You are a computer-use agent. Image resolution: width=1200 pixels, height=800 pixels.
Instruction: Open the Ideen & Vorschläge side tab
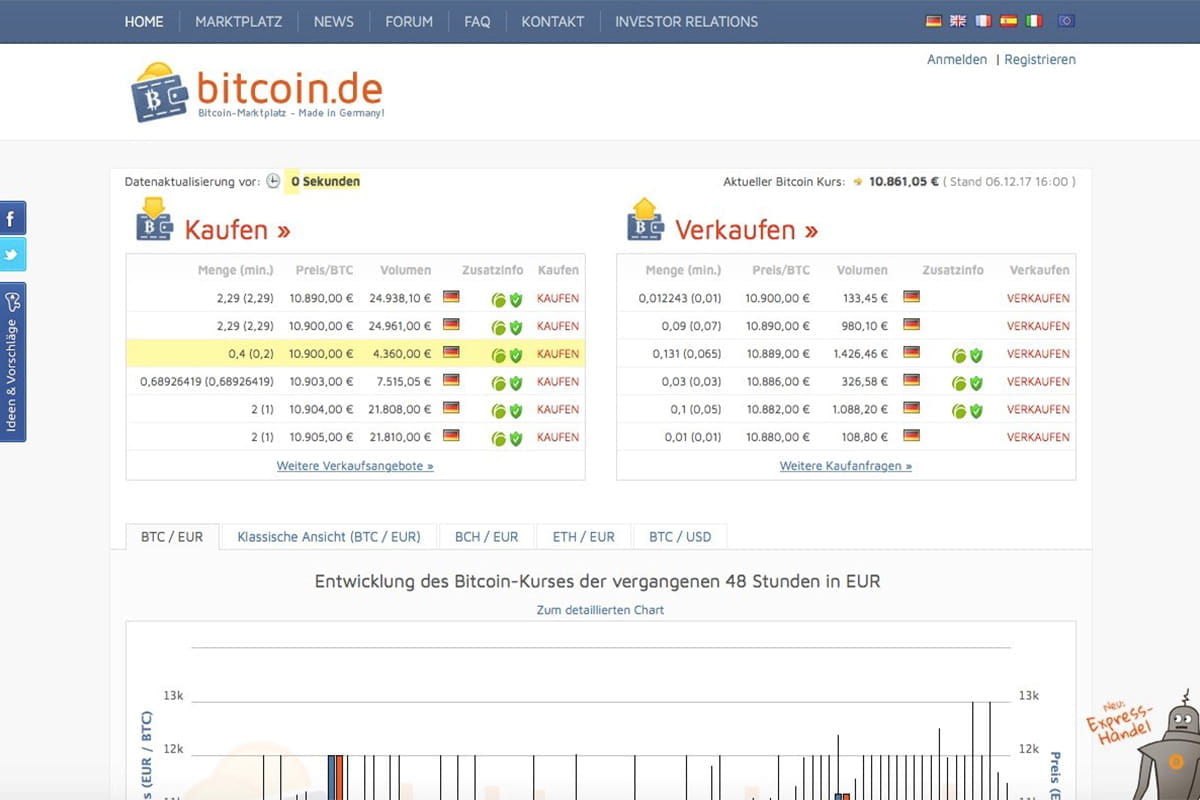13,362
